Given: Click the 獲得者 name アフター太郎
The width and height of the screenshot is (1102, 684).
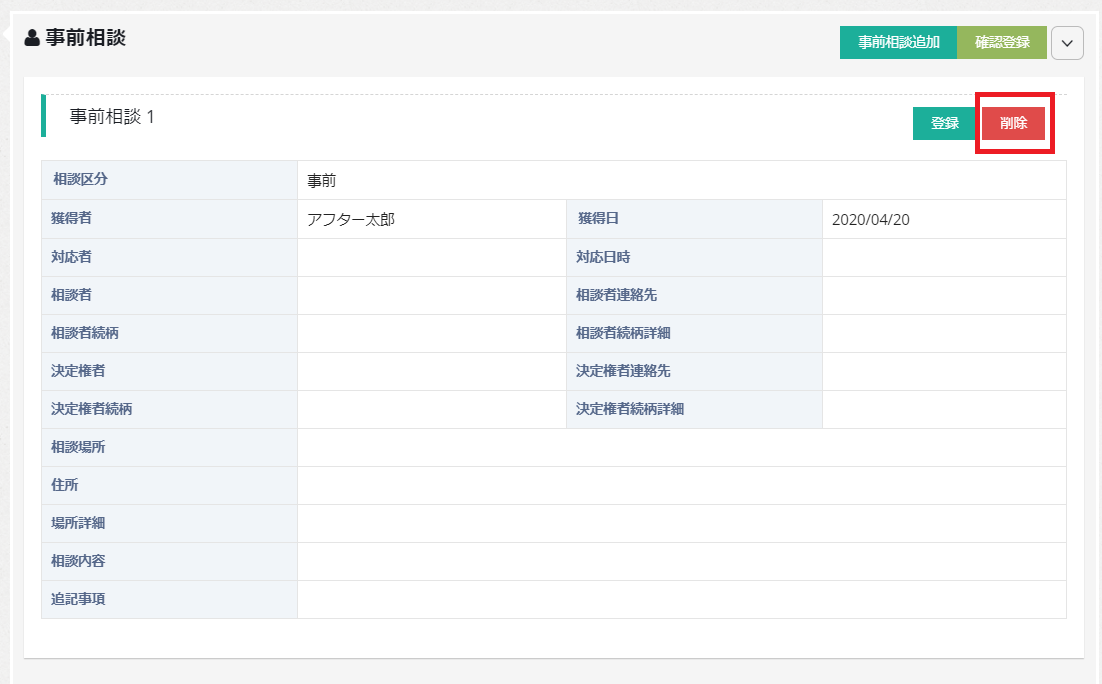Looking at the screenshot, I should click(351, 220).
